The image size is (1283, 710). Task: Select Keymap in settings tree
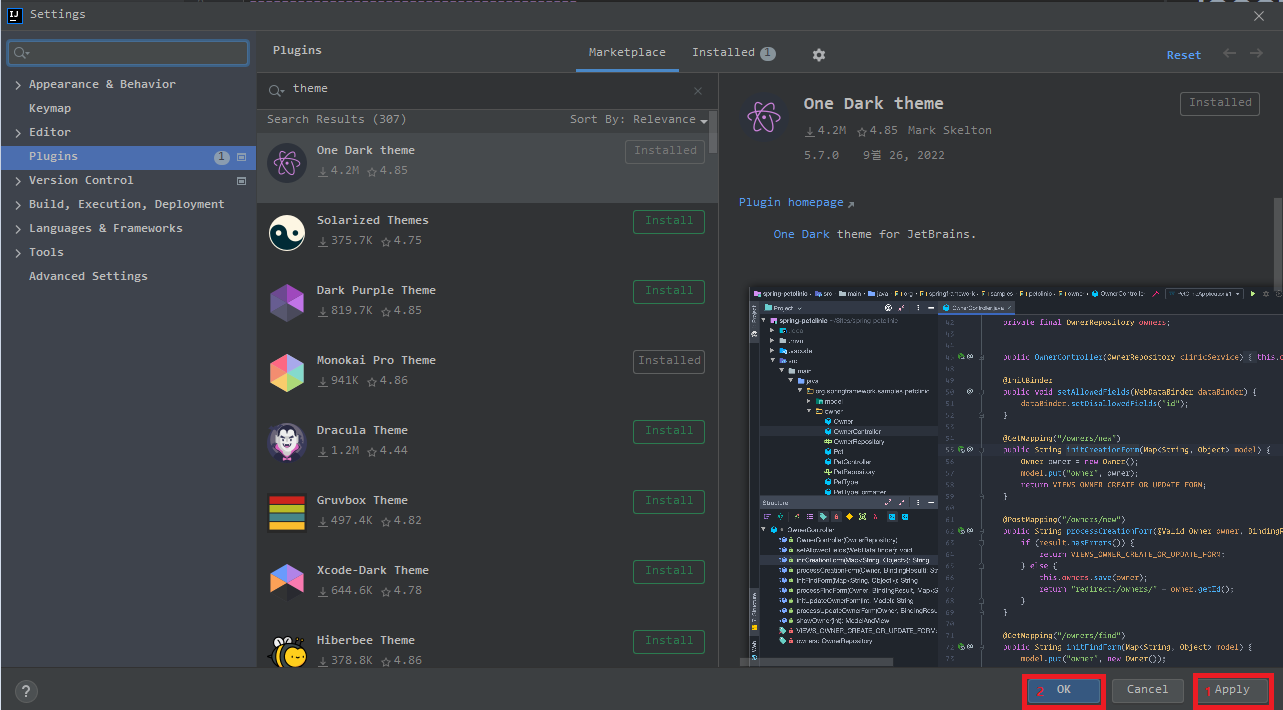(50, 109)
